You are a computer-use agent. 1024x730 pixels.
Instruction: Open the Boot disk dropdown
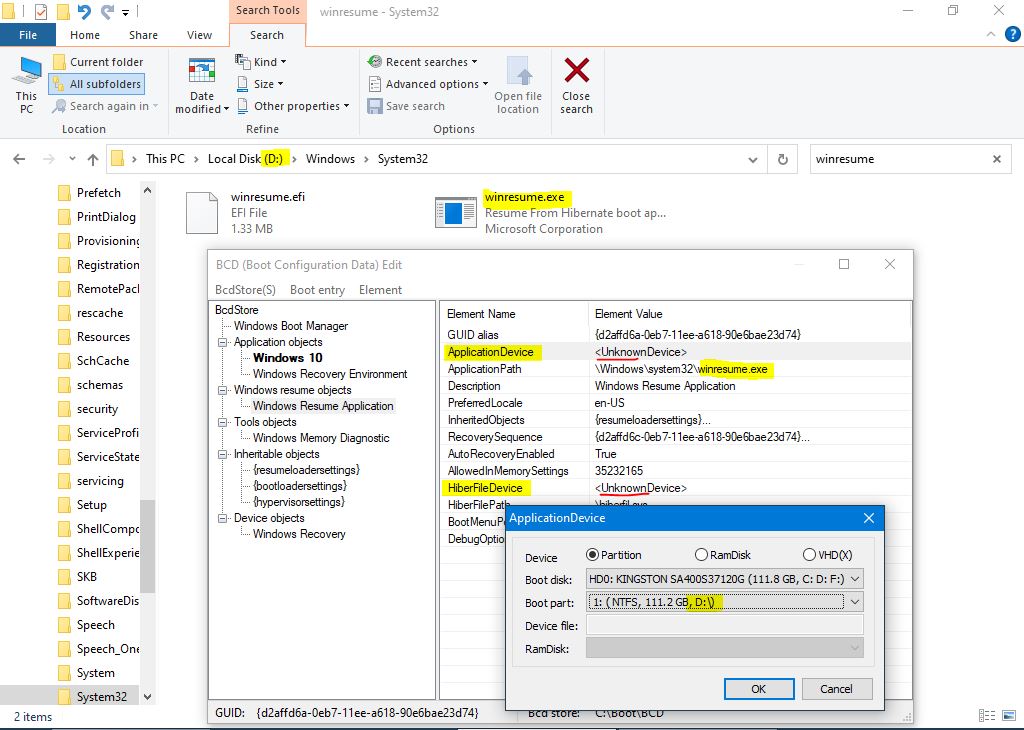pyautogui.click(x=853, y=578)
